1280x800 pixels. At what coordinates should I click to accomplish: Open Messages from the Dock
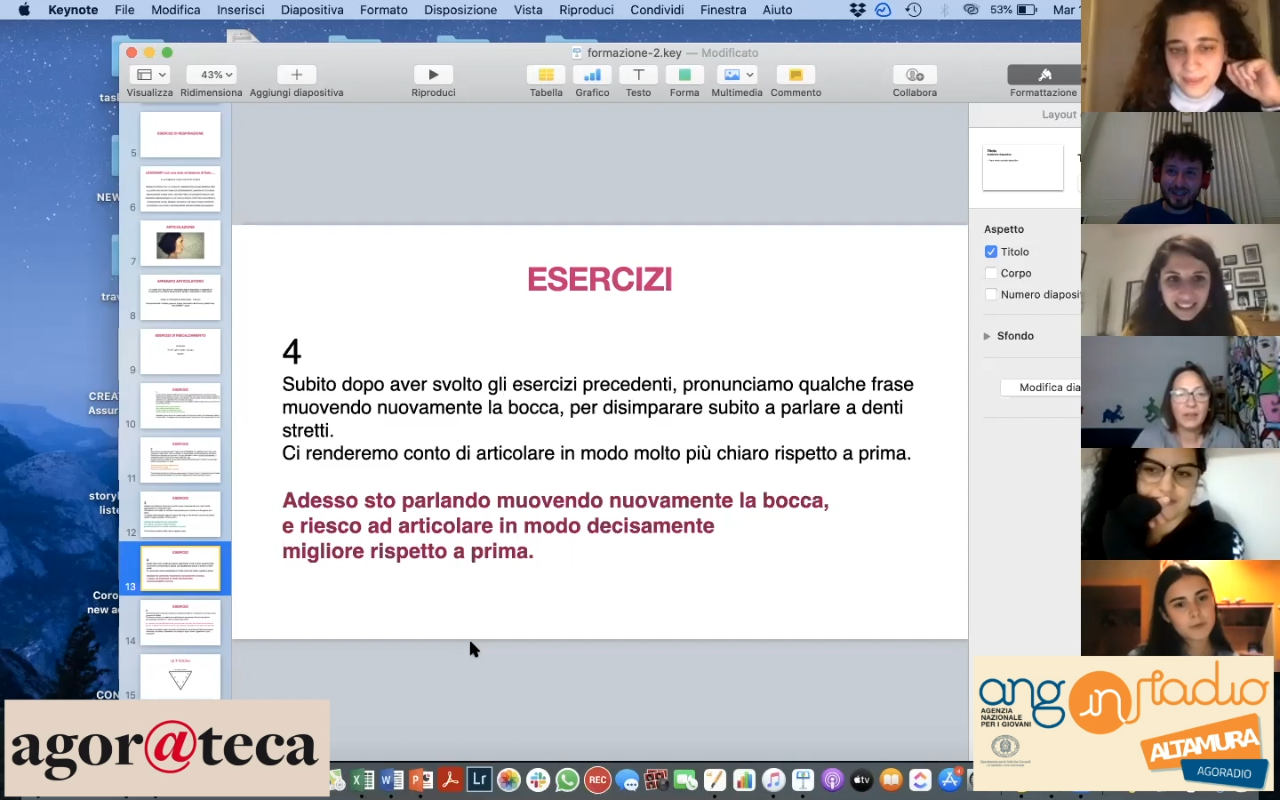(627, 780)
